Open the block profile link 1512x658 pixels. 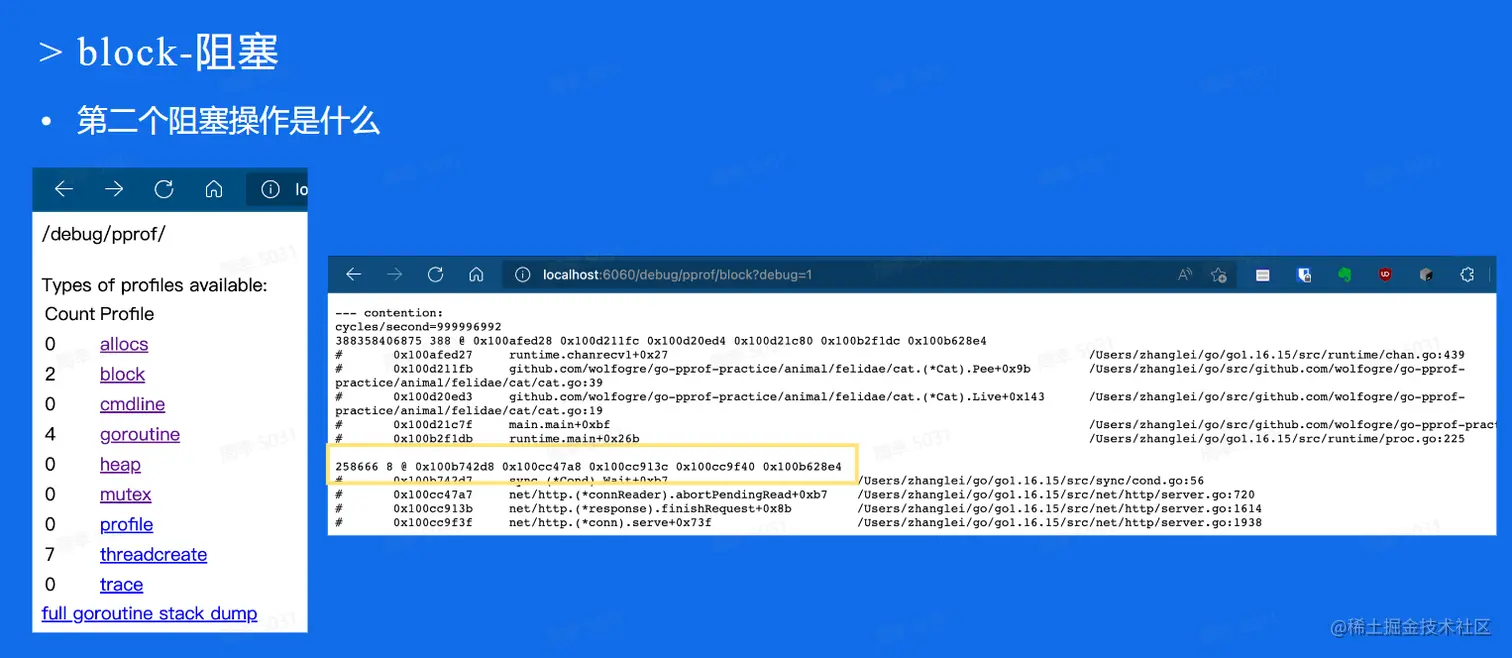pos(122,374)
